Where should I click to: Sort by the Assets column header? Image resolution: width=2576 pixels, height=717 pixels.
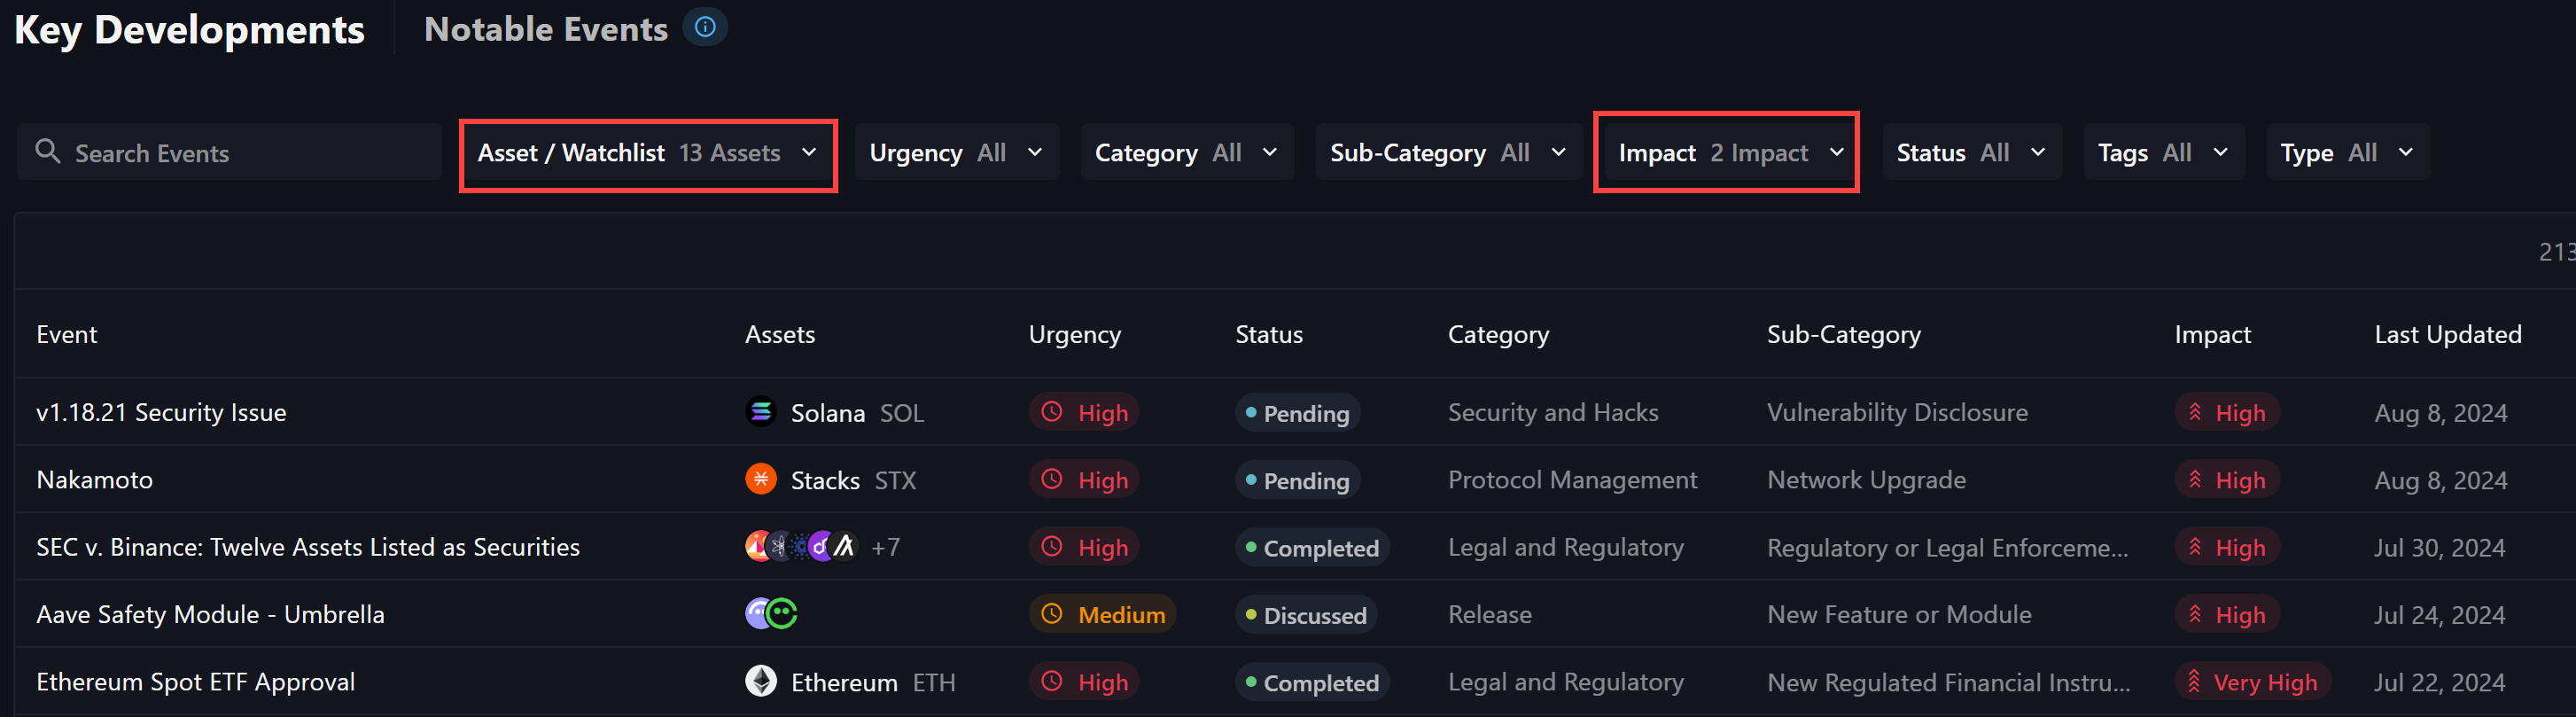780,334
